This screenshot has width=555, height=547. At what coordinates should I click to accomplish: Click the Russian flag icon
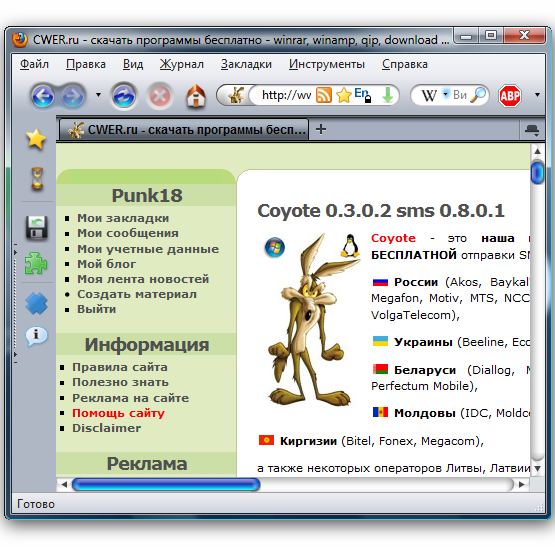pos(380,282)
